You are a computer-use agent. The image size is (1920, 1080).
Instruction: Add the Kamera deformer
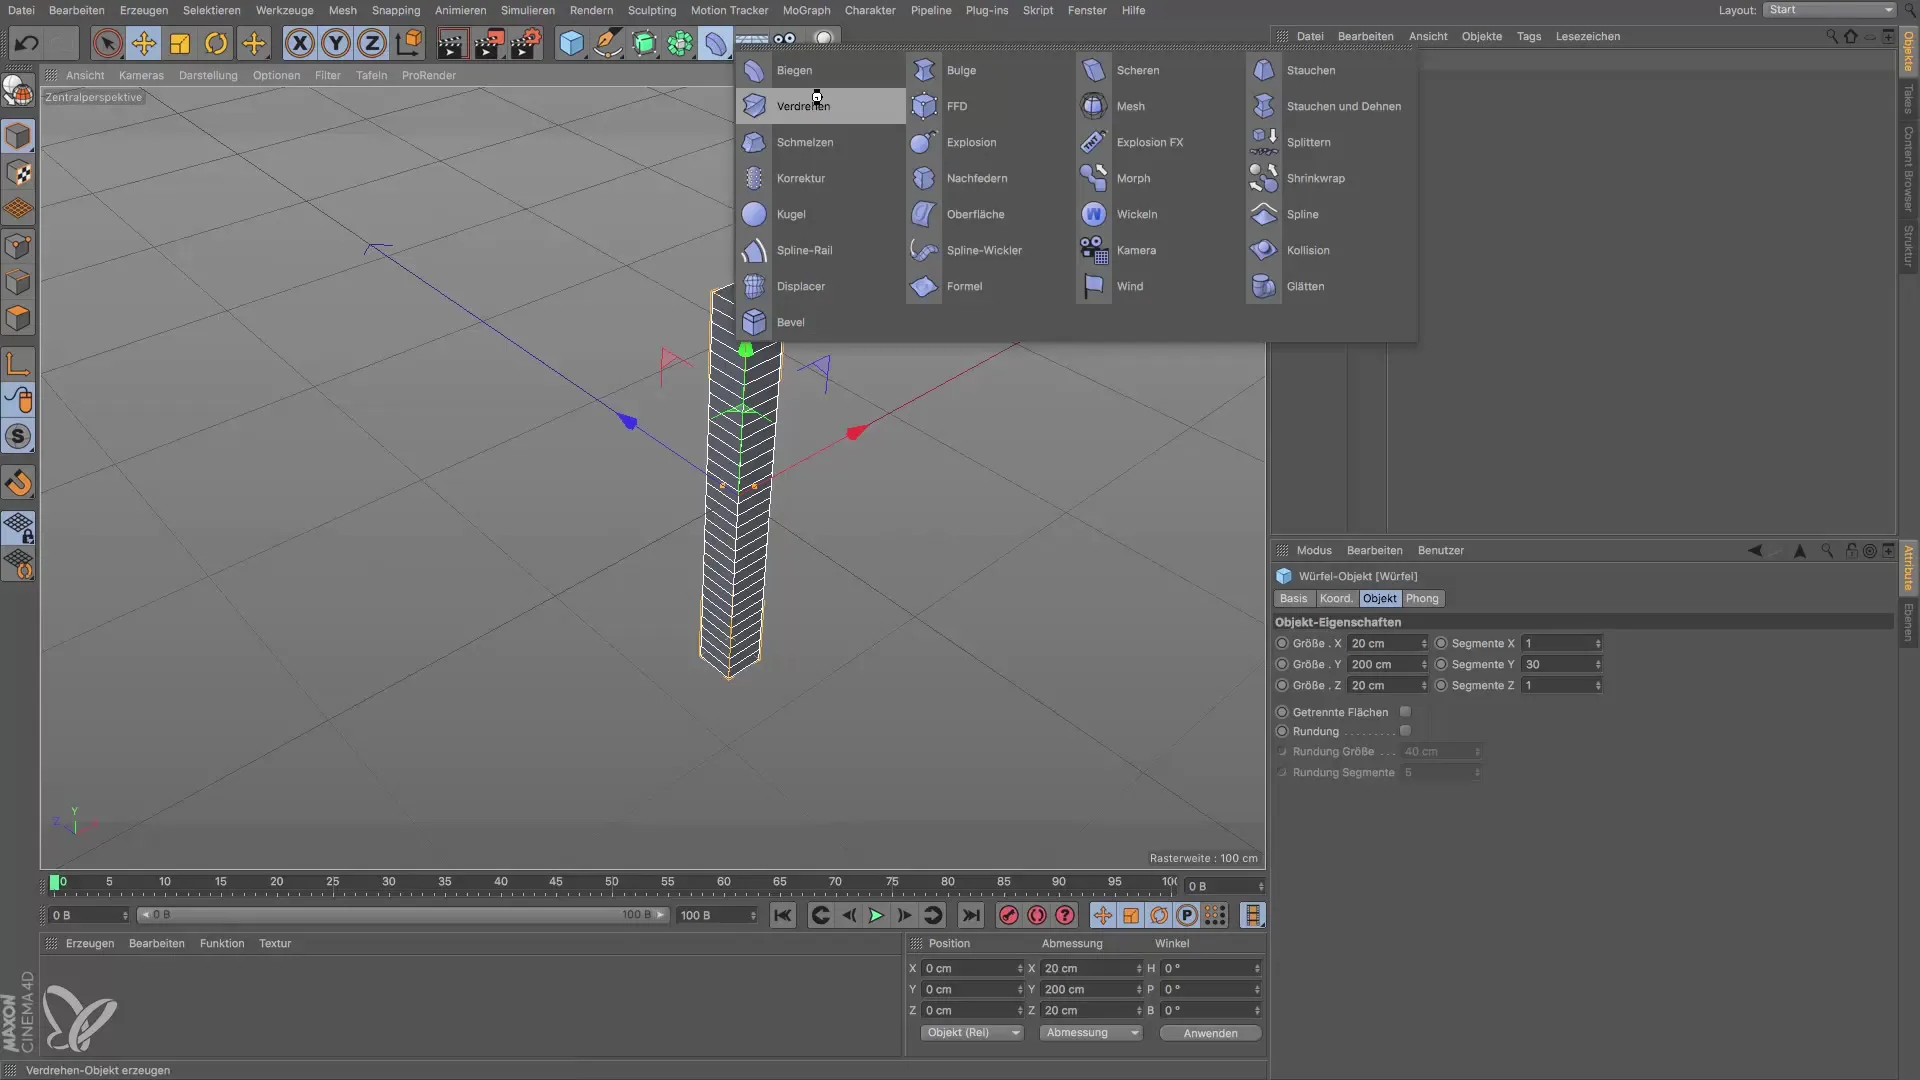1160,250
